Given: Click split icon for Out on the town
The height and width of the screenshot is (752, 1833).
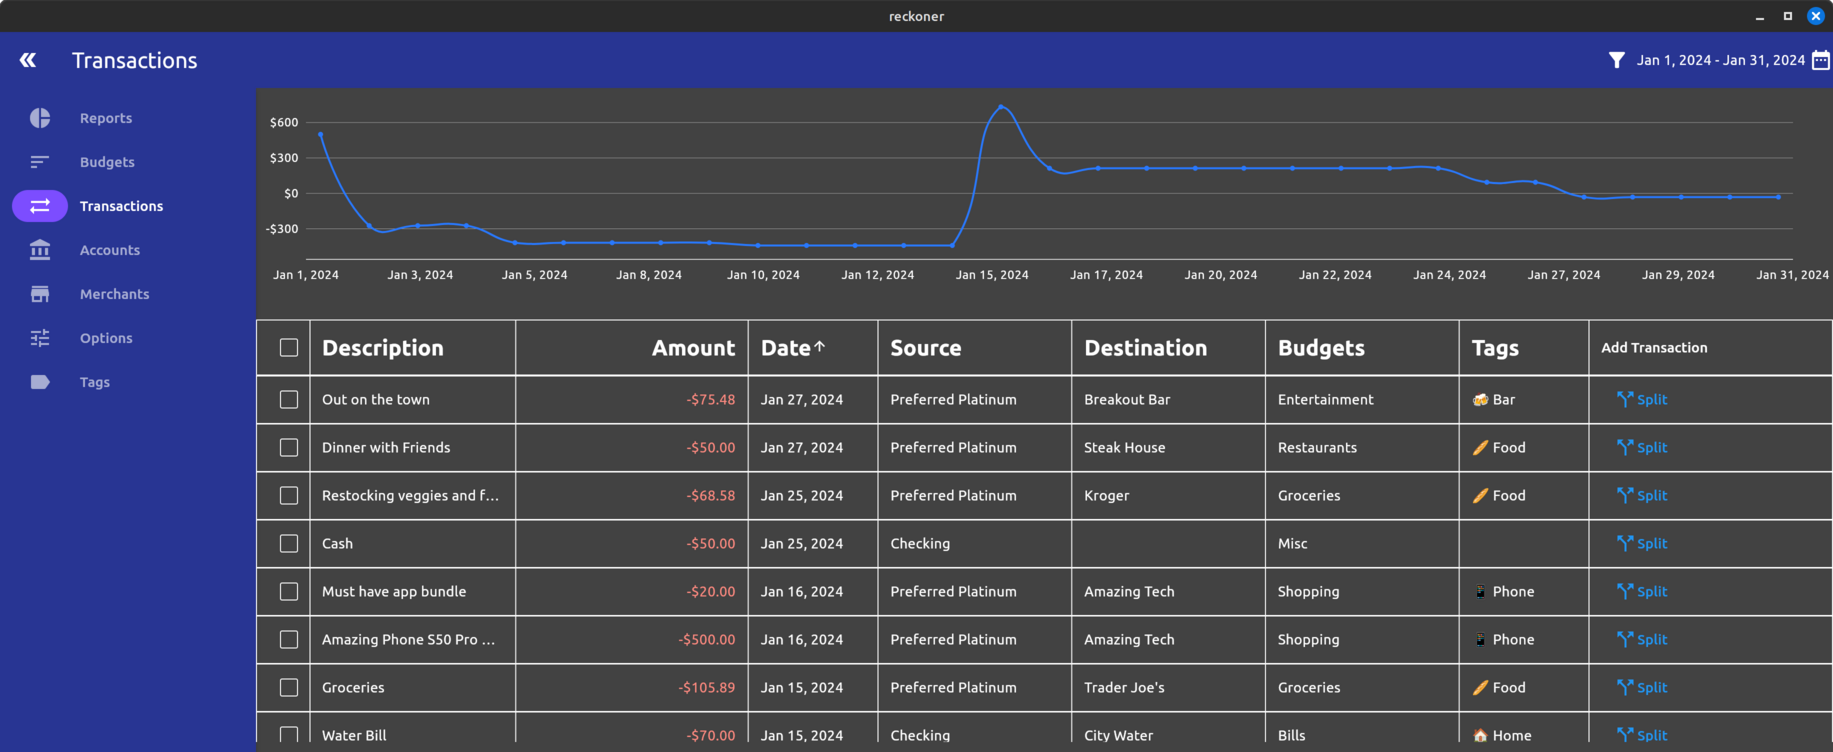Looking at the screenshot, I should (x=1625, y=399).
